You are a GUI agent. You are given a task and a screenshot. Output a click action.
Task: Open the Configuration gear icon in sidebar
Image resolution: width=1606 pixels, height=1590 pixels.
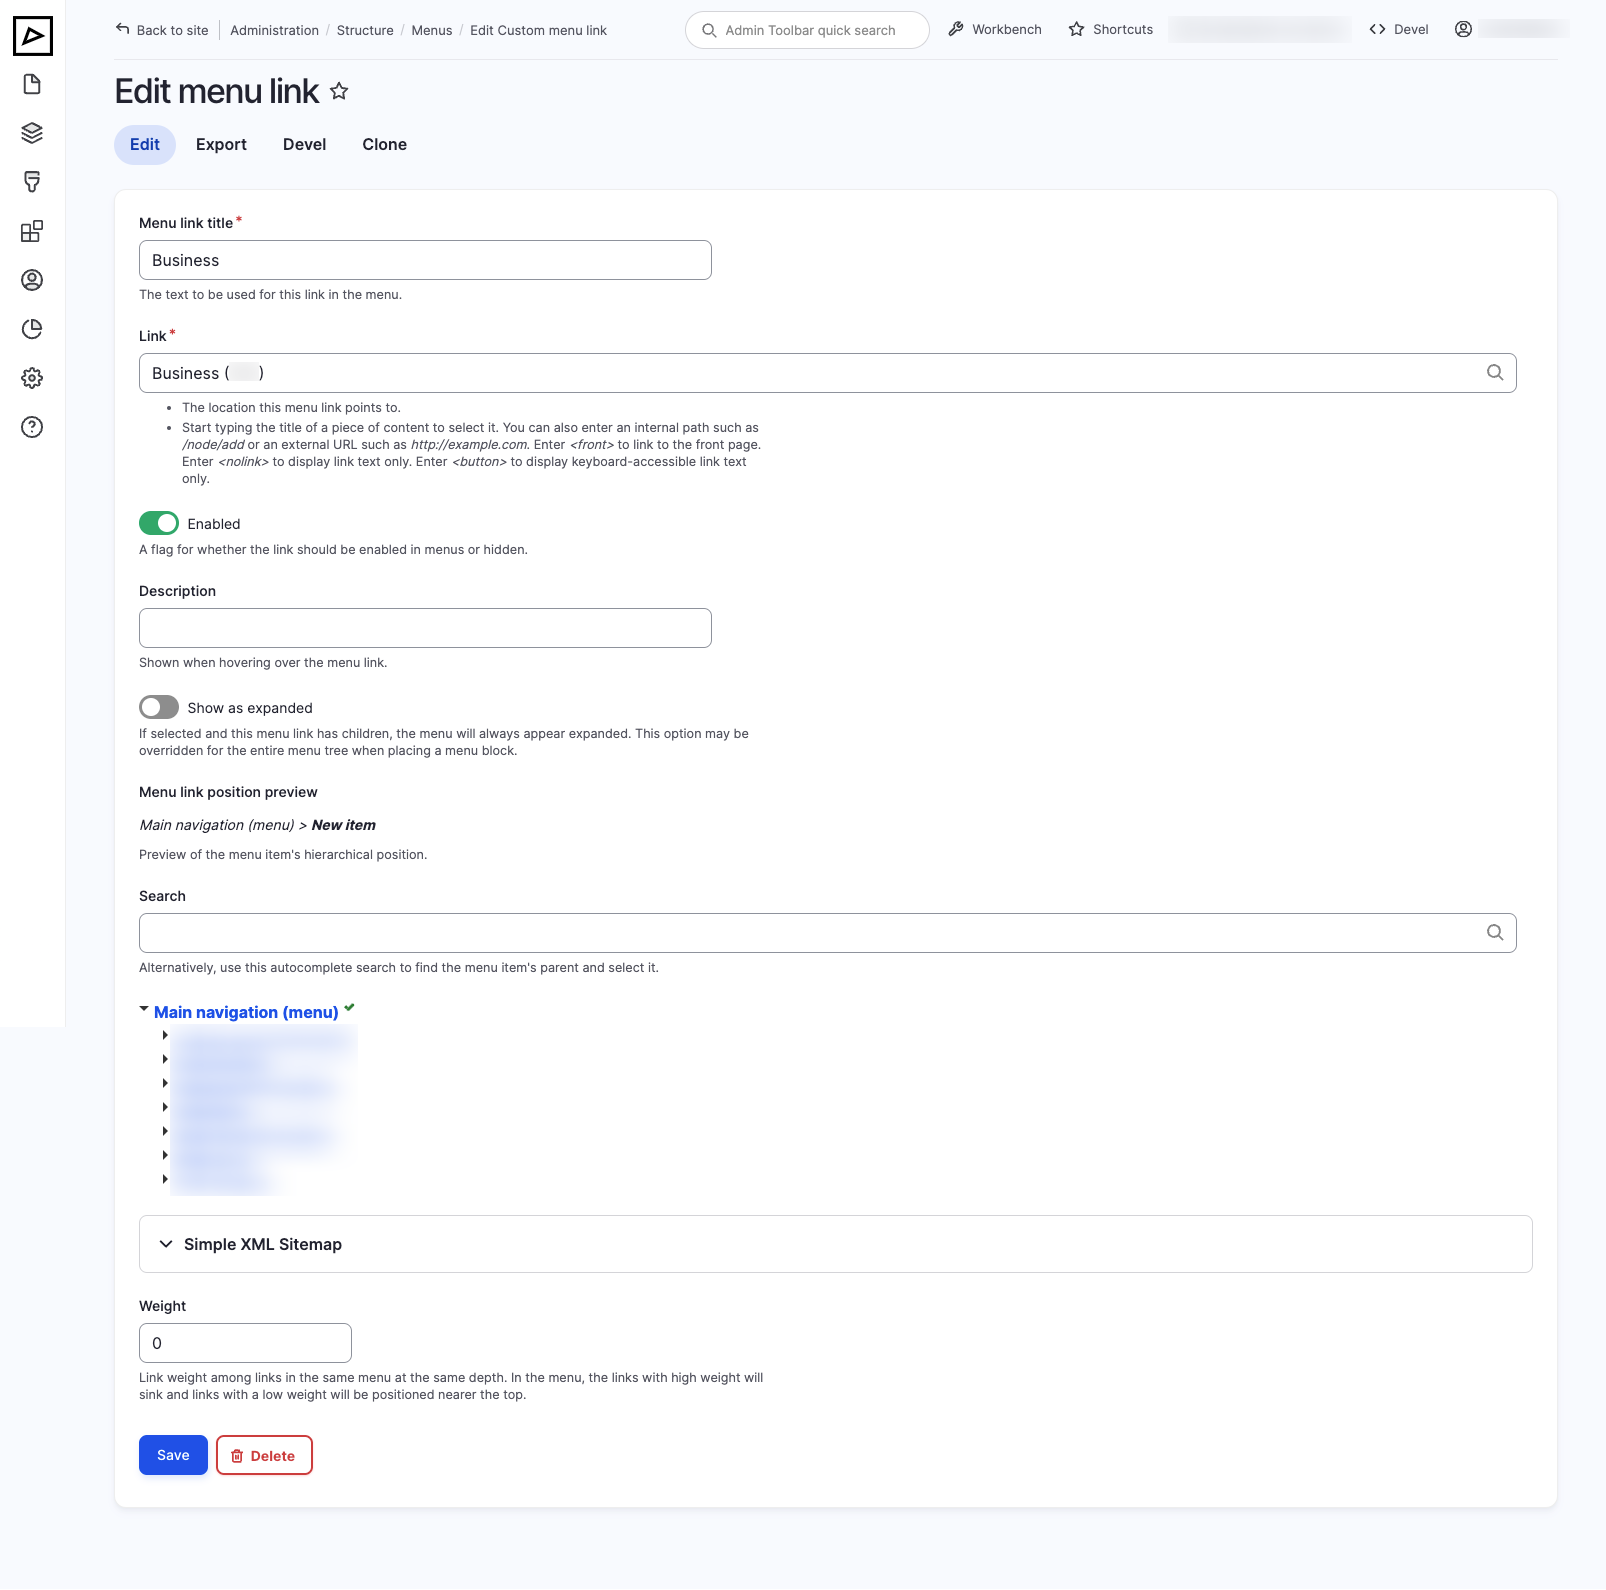32,378
